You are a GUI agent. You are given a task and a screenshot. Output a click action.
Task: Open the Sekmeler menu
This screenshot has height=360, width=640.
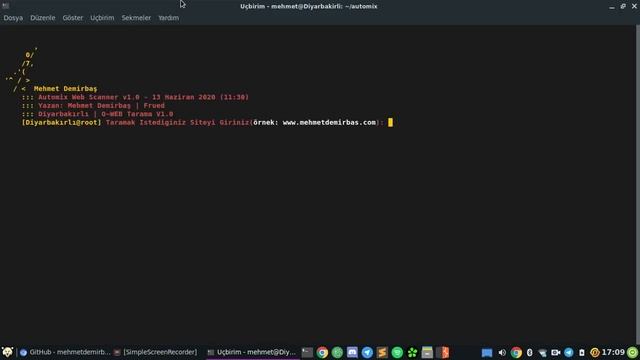click(x=136, y=18)
